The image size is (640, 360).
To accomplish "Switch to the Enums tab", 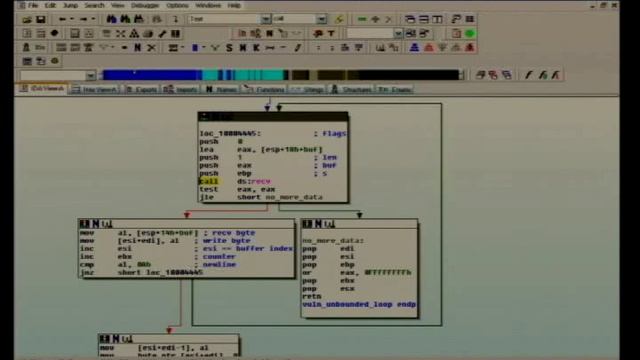I will pyautogui.click(x=394, y=89).
